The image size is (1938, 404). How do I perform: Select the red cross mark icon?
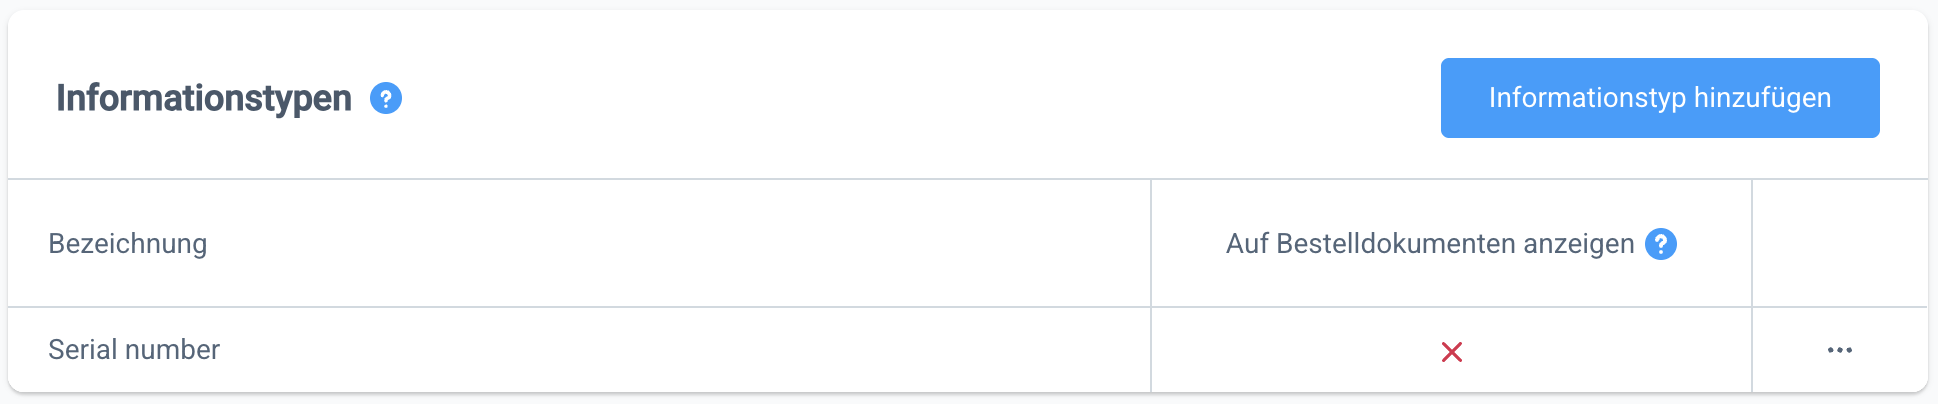click(x=1452, y=351)
